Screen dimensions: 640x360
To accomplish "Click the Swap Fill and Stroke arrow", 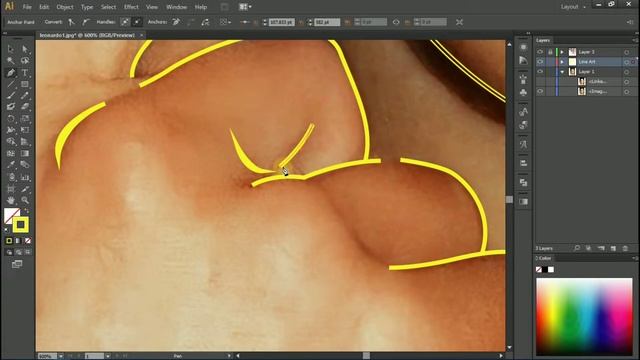I will click(26, 211).
